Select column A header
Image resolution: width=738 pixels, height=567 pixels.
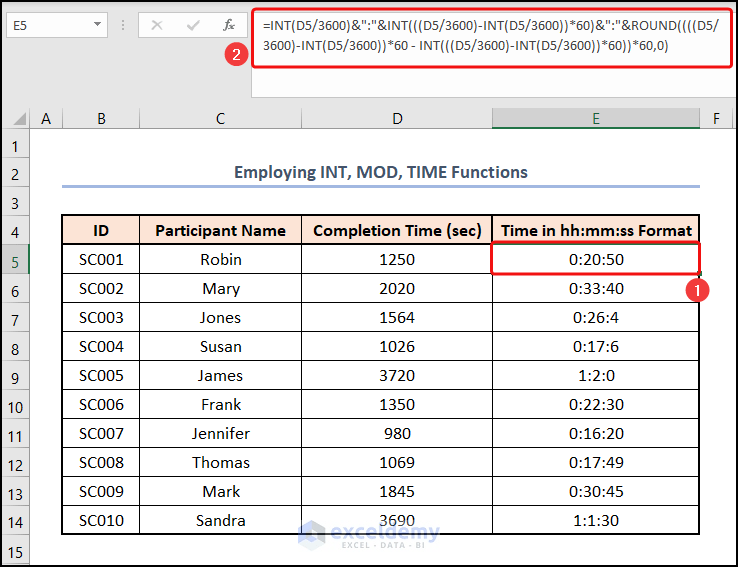pos(46,119)
